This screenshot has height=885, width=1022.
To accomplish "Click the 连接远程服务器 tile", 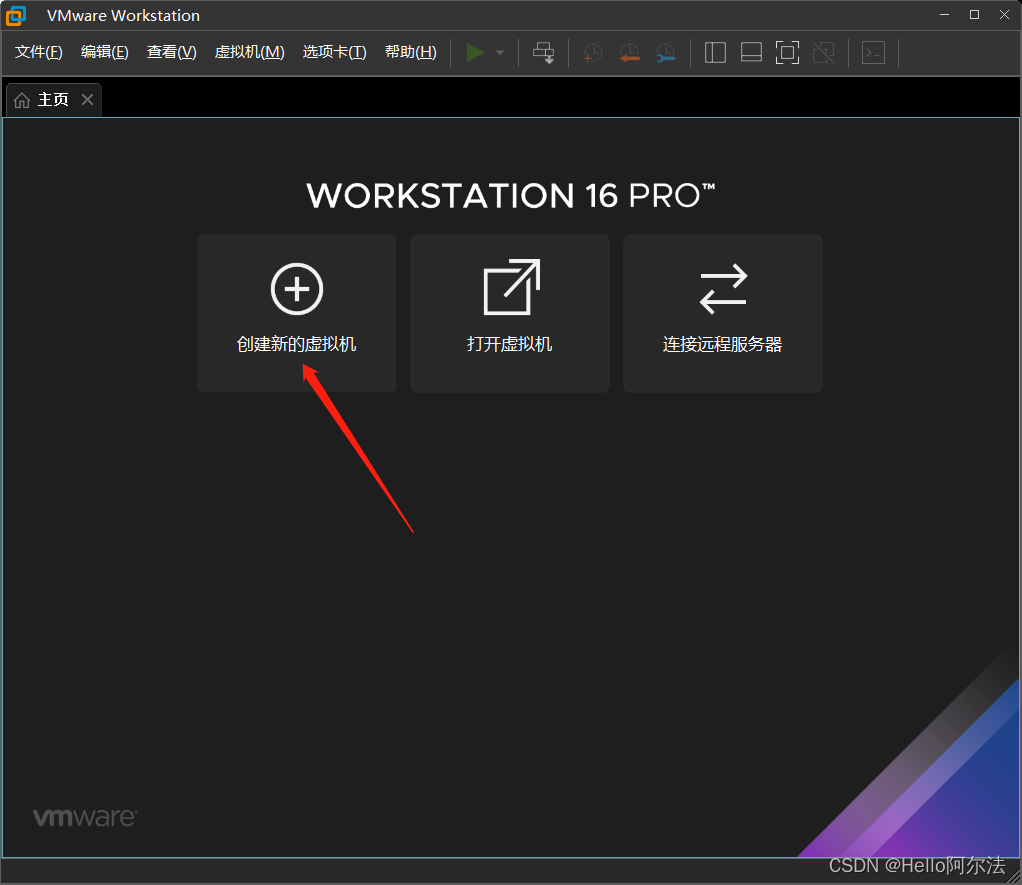I will point(723,313).
